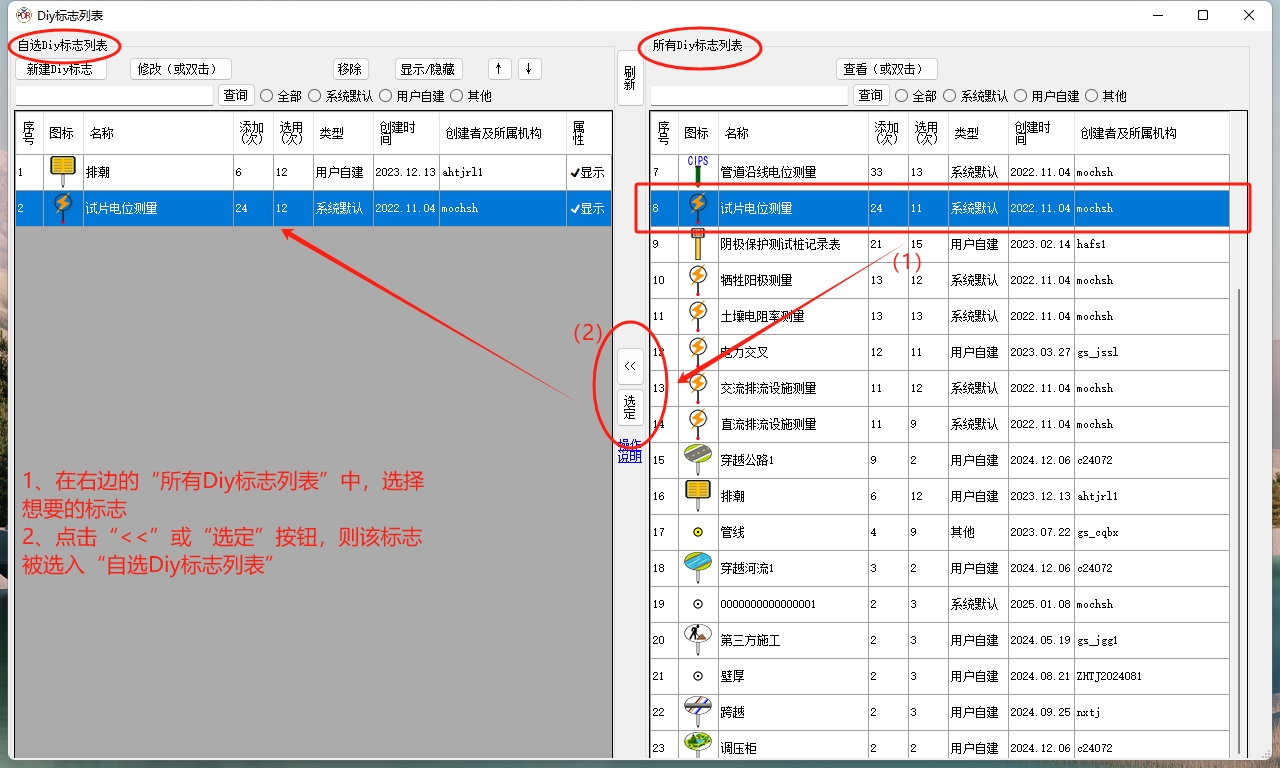Select the 调压柜 icon in the right list
1280x768 pixels.
697,745
